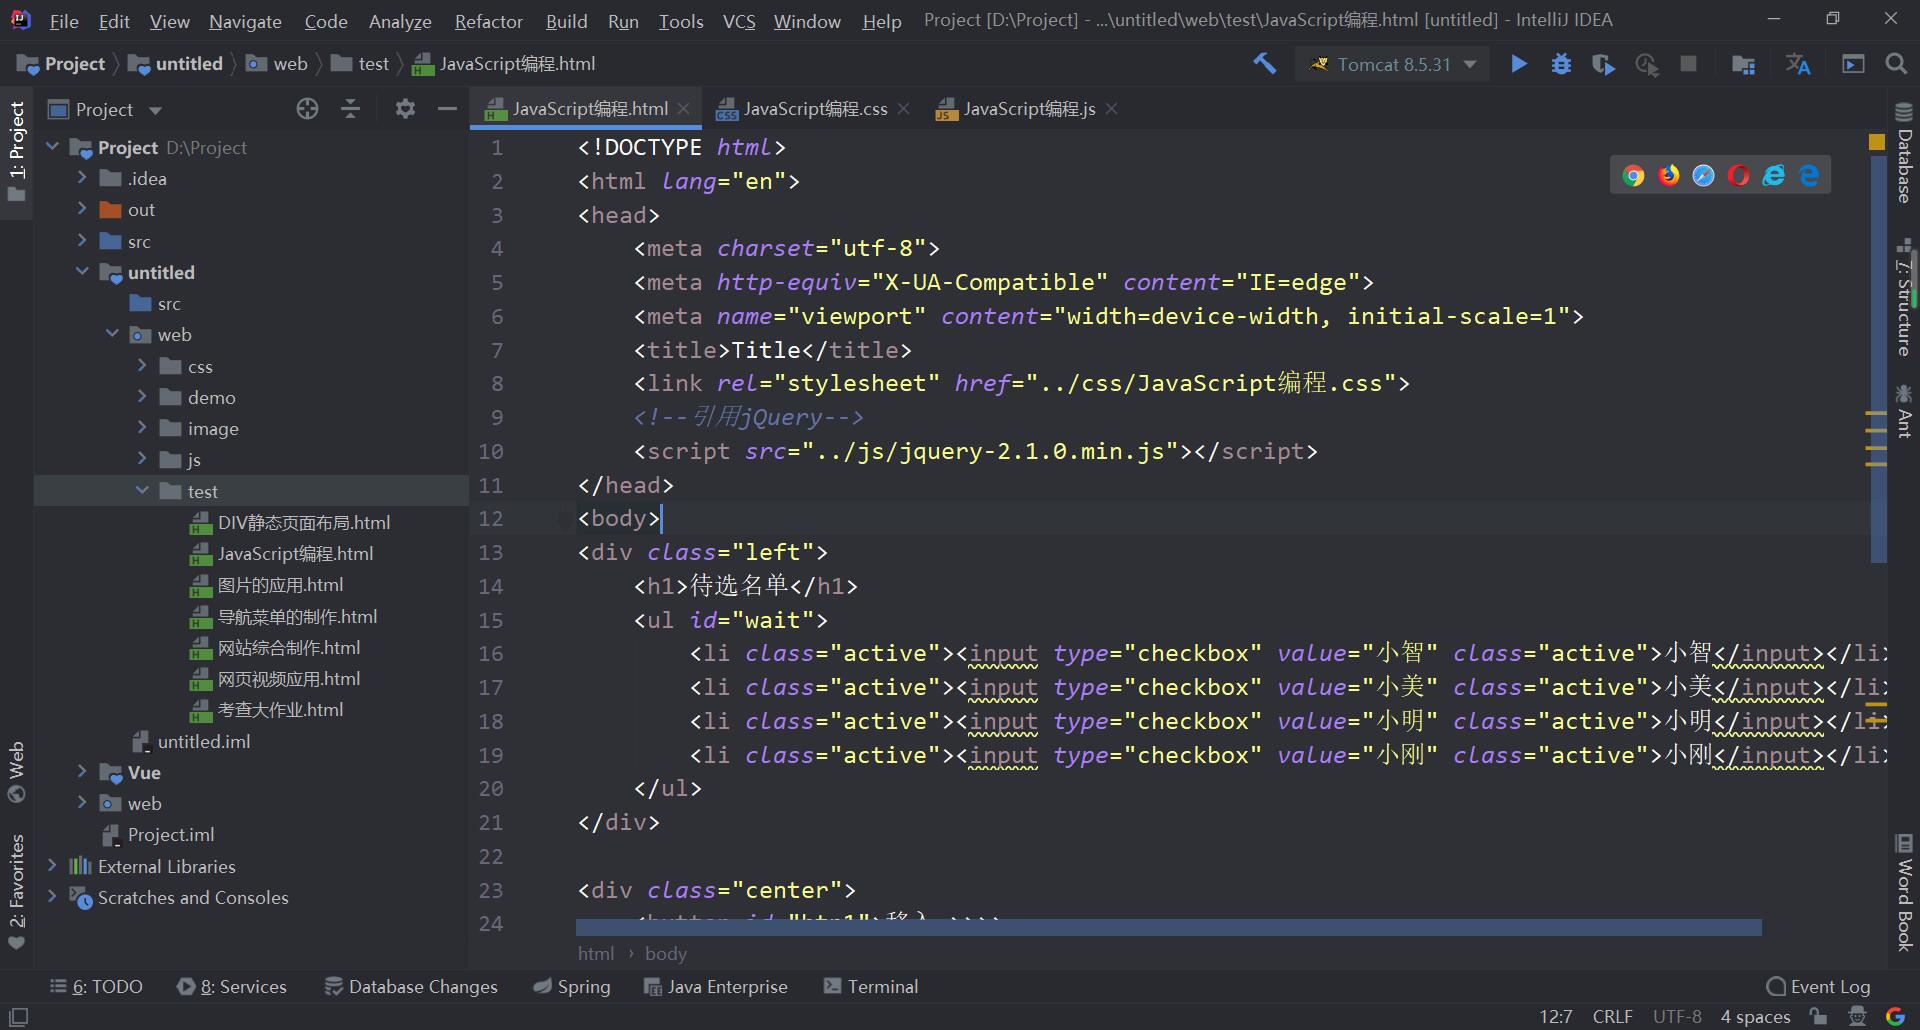Open the 8: Services tool window
This screenshot has height=1030, width=1920.
click(231, 986)
